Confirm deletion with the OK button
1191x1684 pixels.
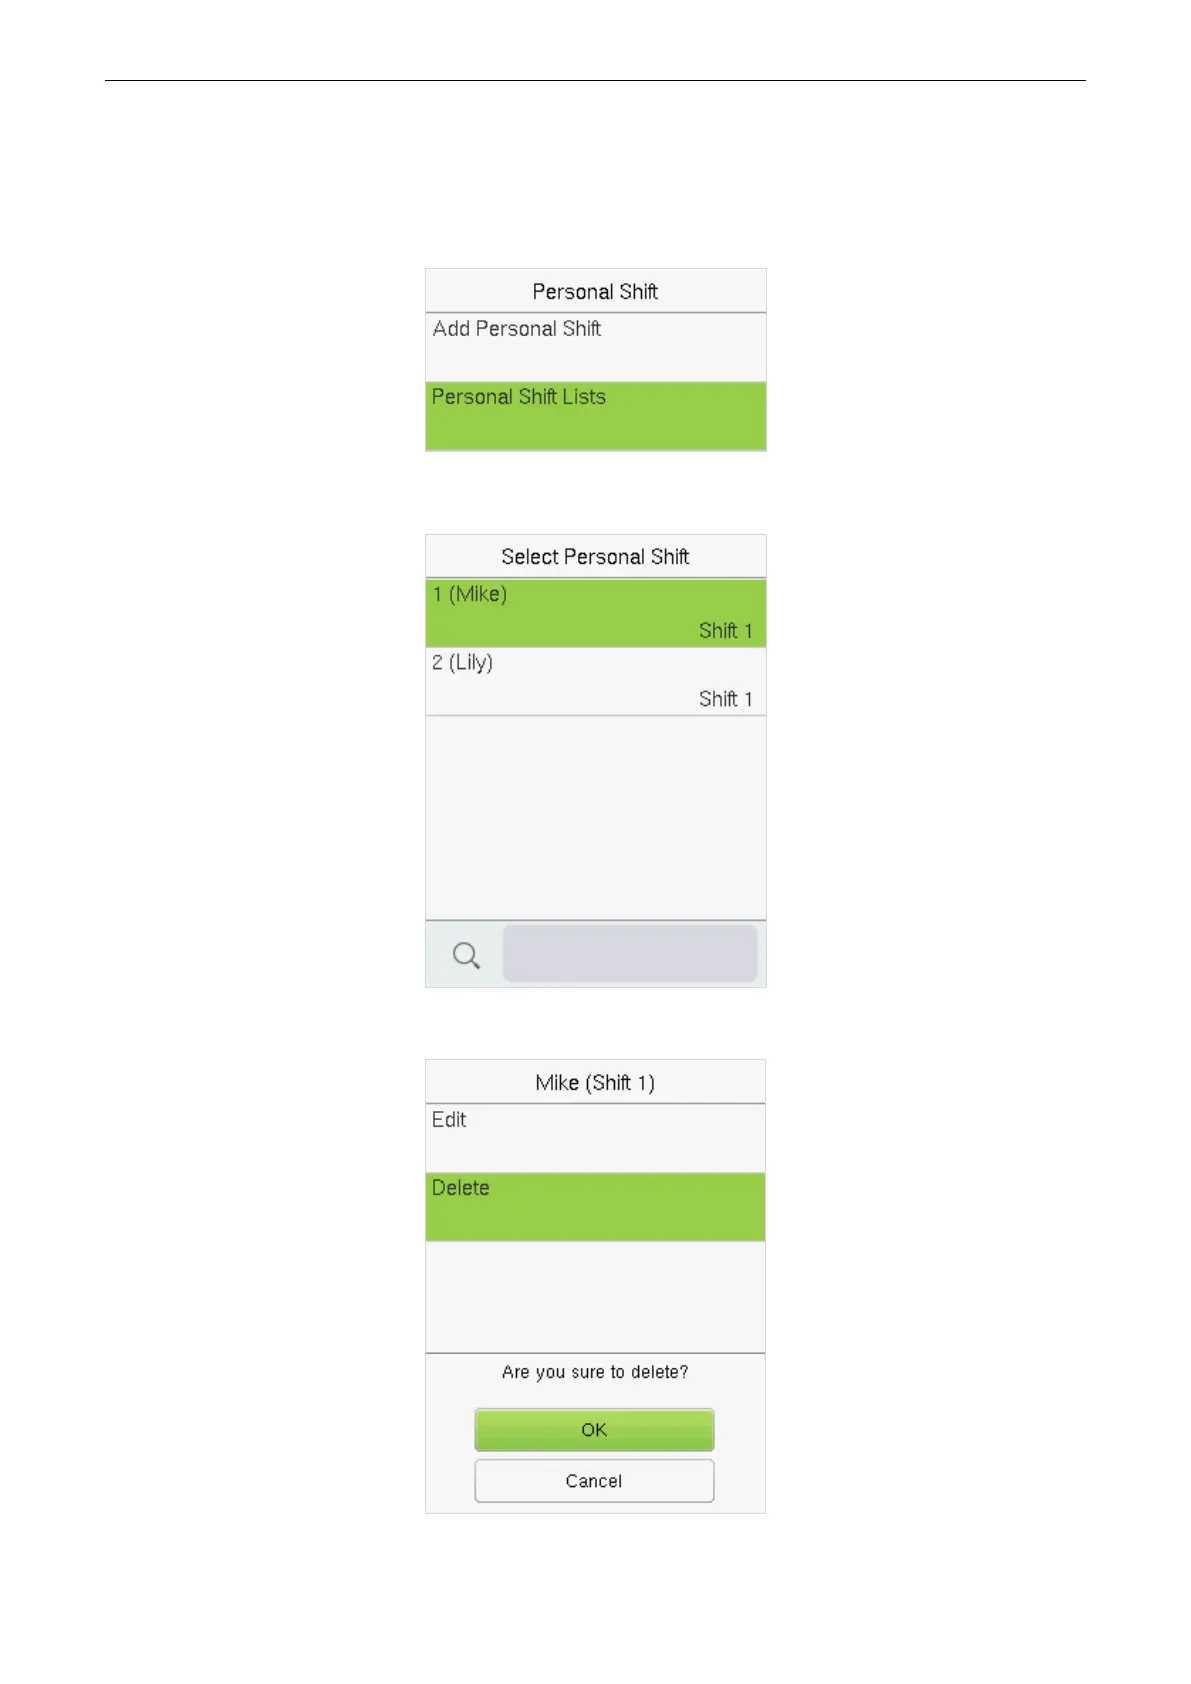pos(594,1430)
